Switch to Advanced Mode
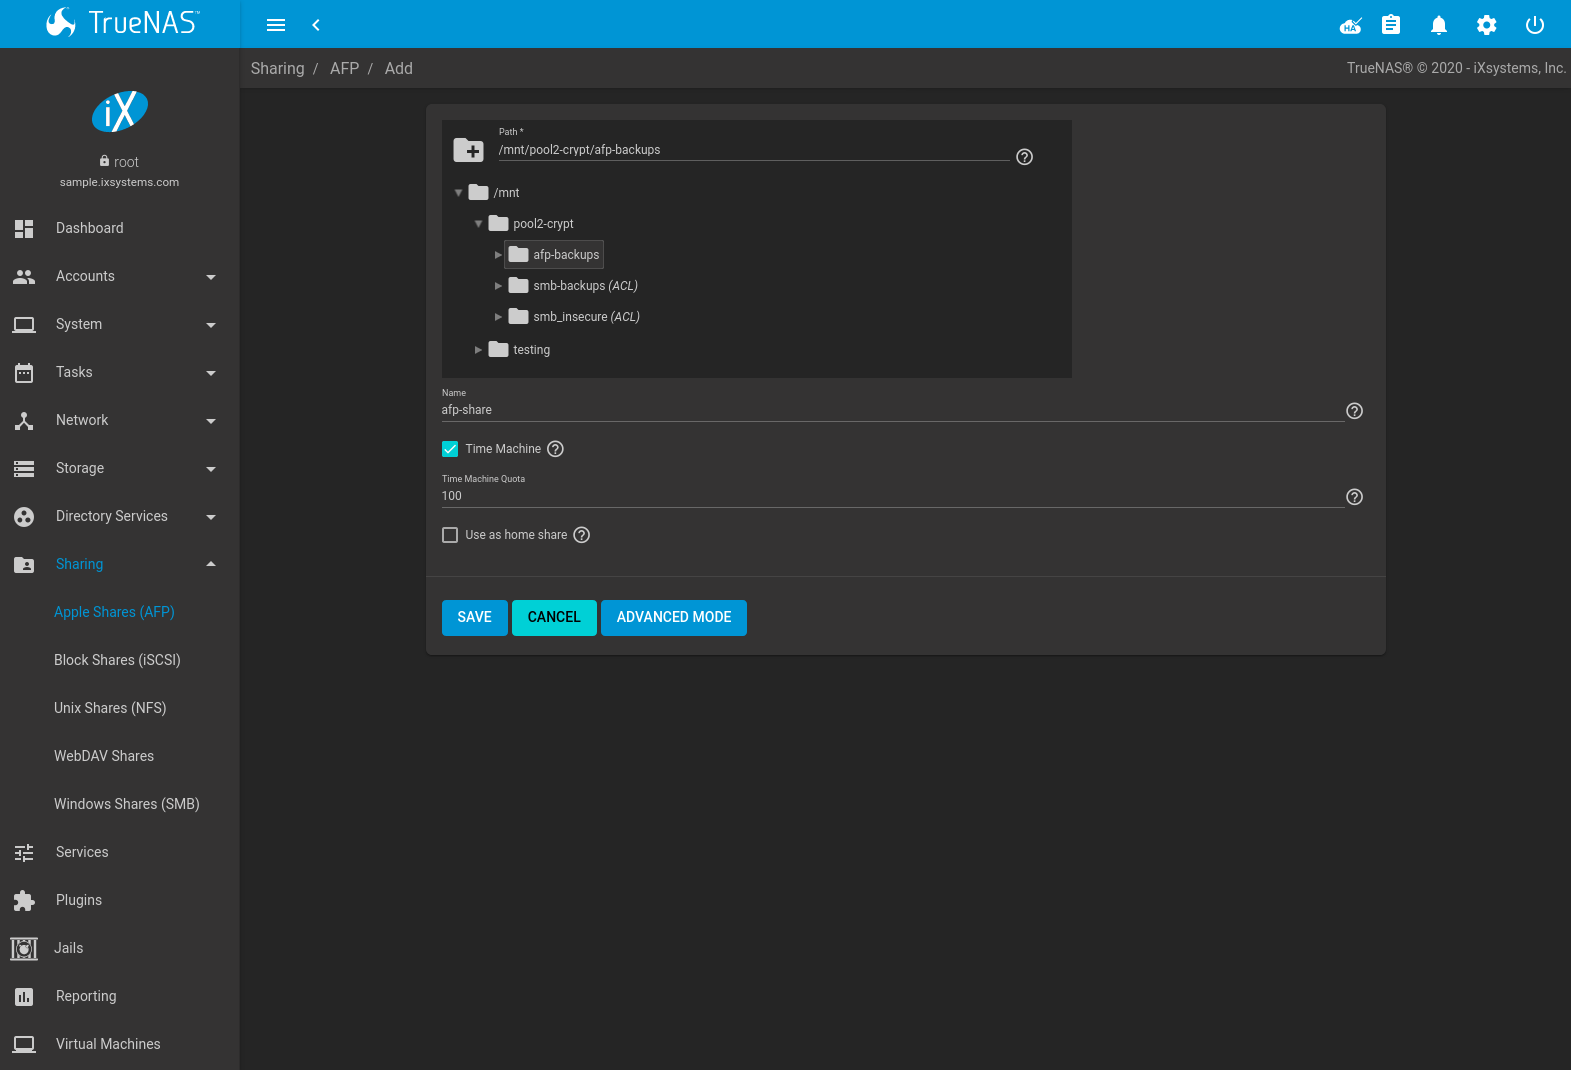 click(674, 617)
